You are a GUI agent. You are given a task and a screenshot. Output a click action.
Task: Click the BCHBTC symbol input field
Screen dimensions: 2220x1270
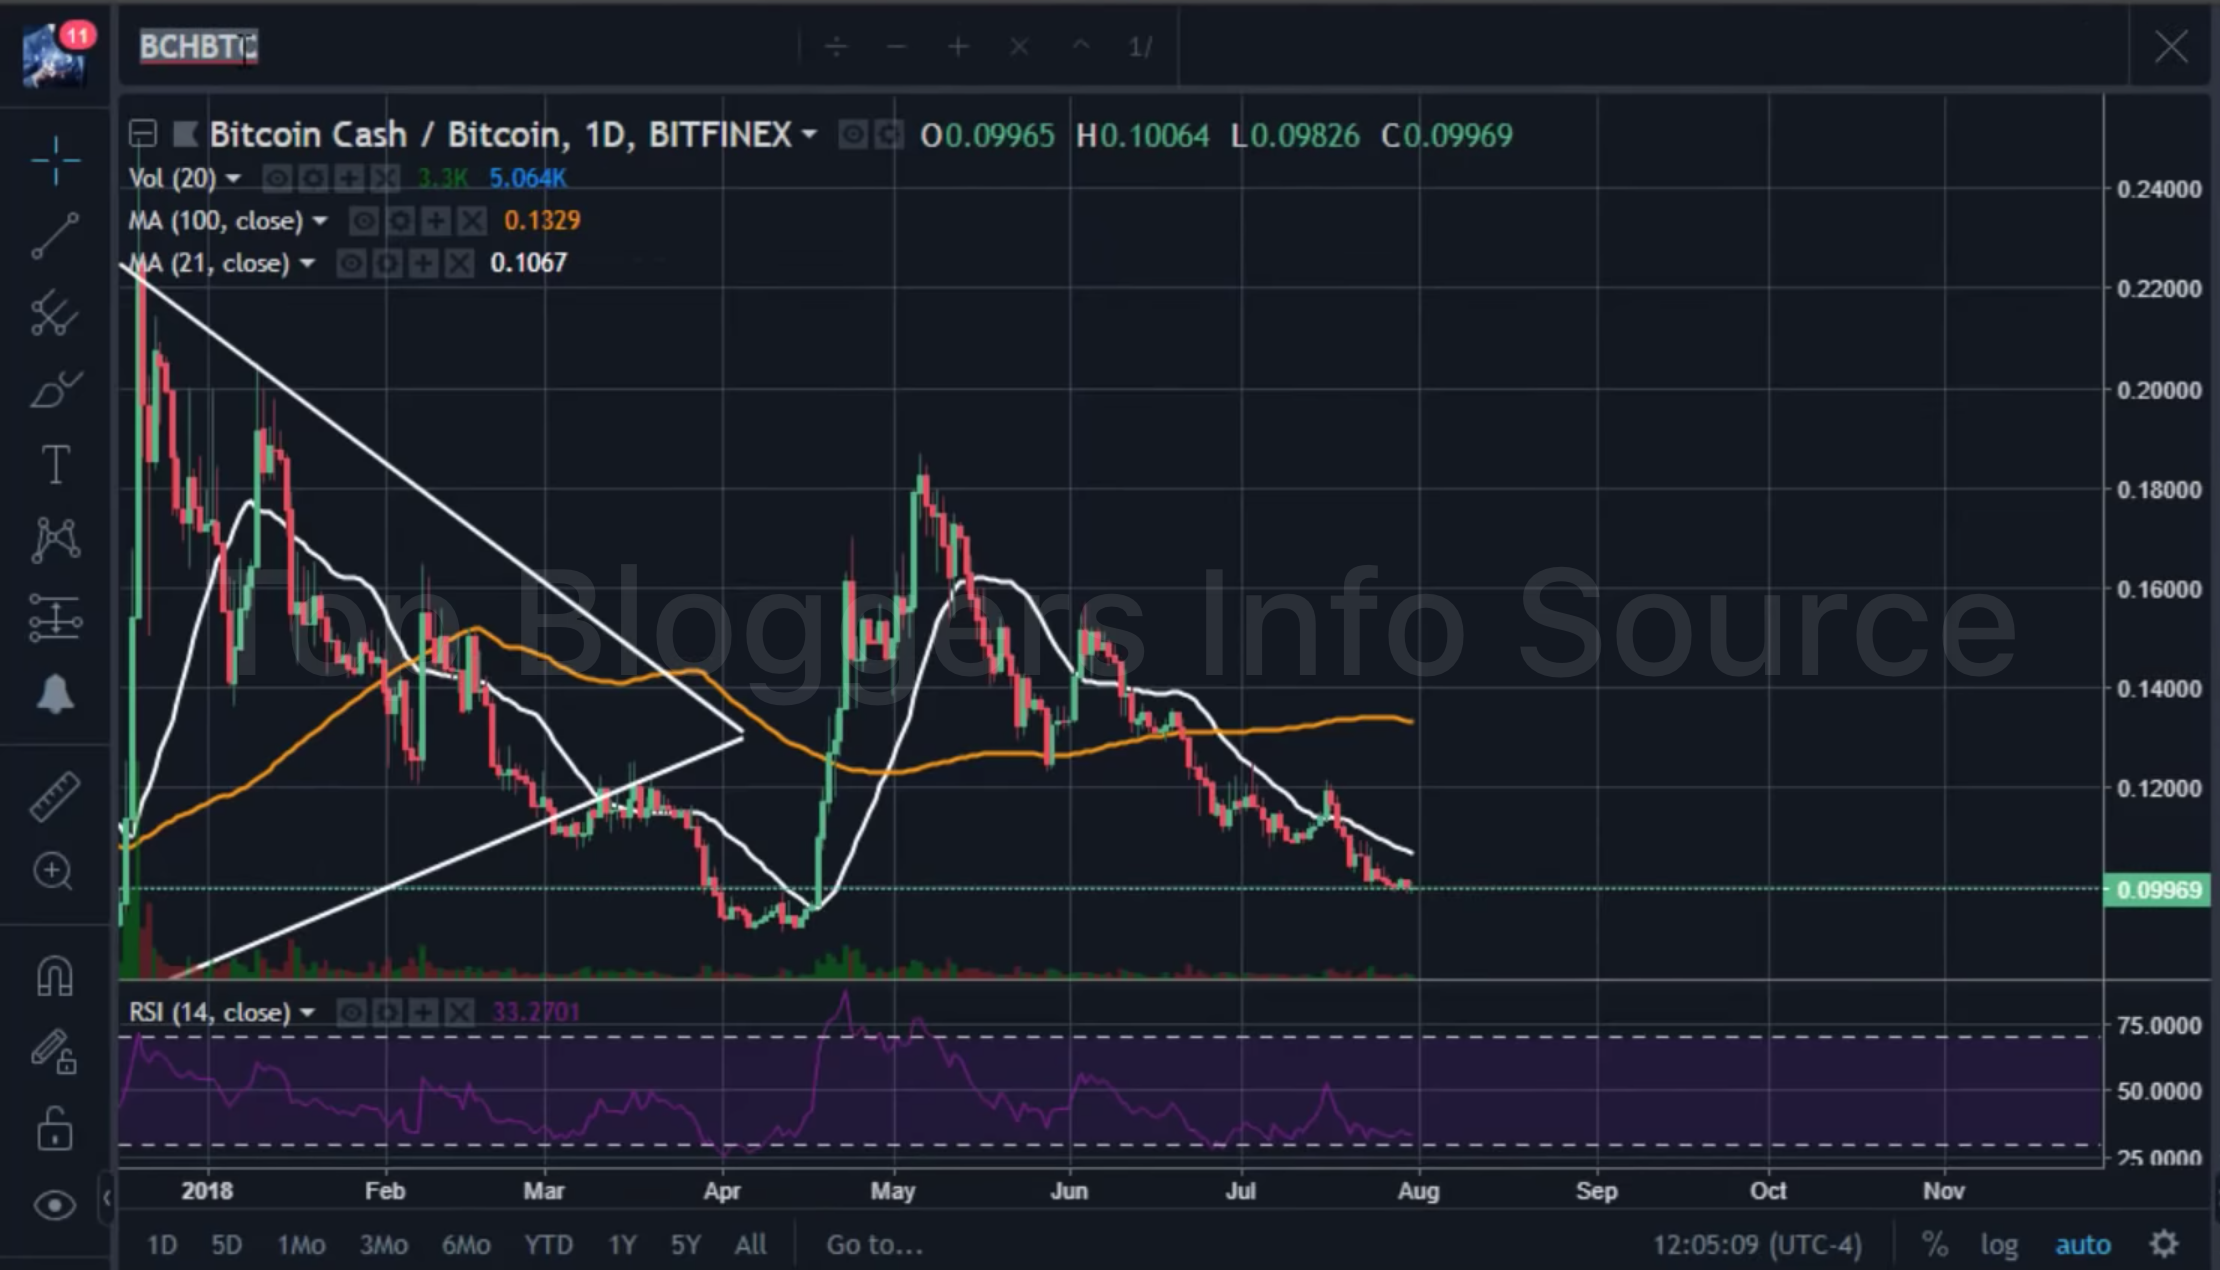(198, 47)
